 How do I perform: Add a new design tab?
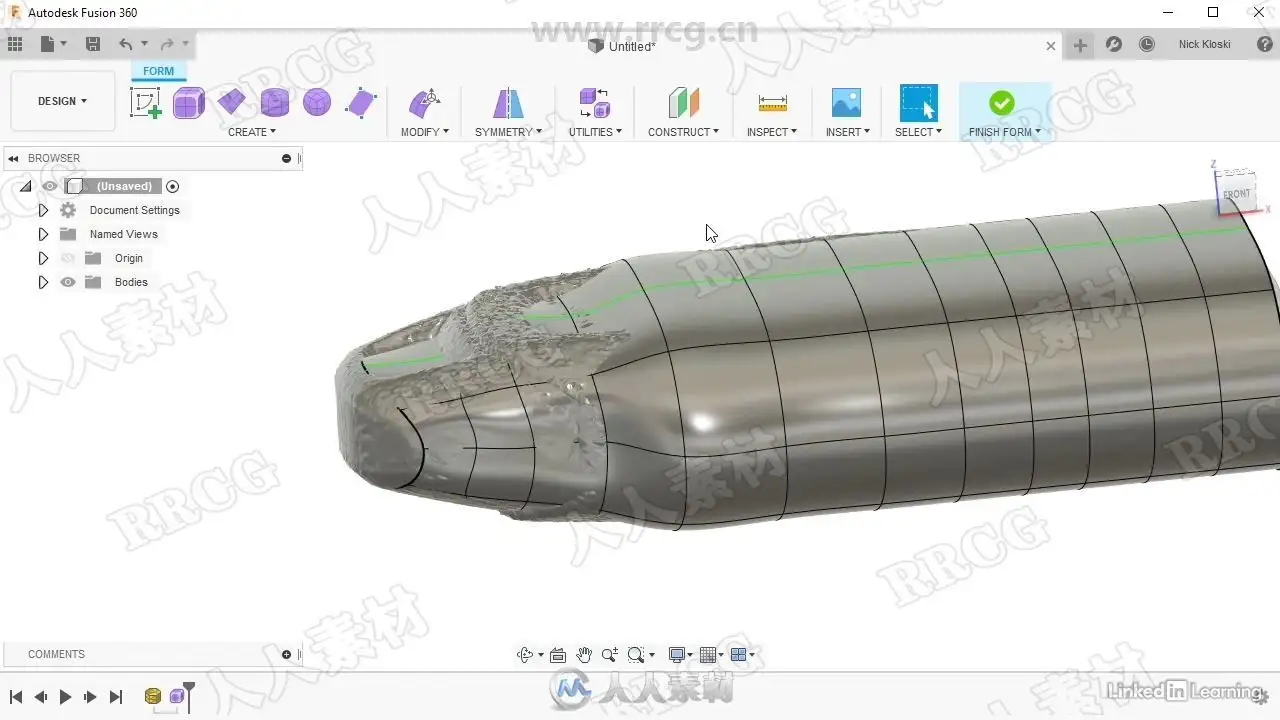(x=1080, y=45)
